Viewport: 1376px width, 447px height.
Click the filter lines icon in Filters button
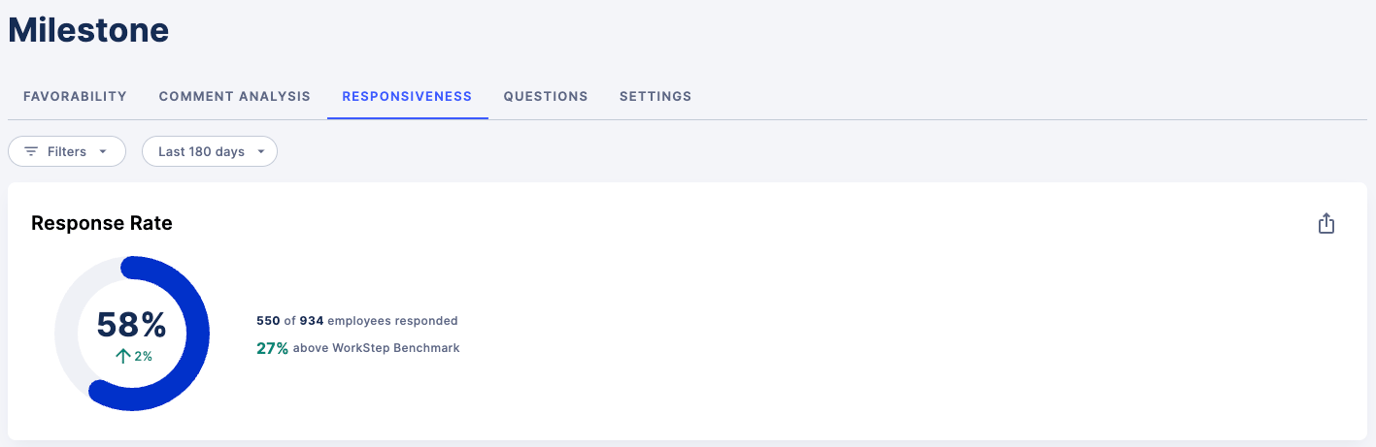tap(31, 152)
